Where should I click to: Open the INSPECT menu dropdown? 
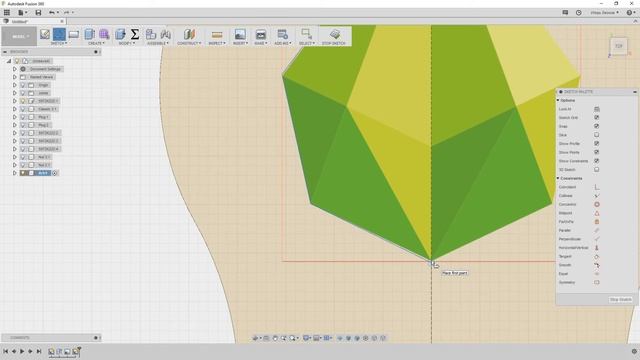tap(217, 43)
